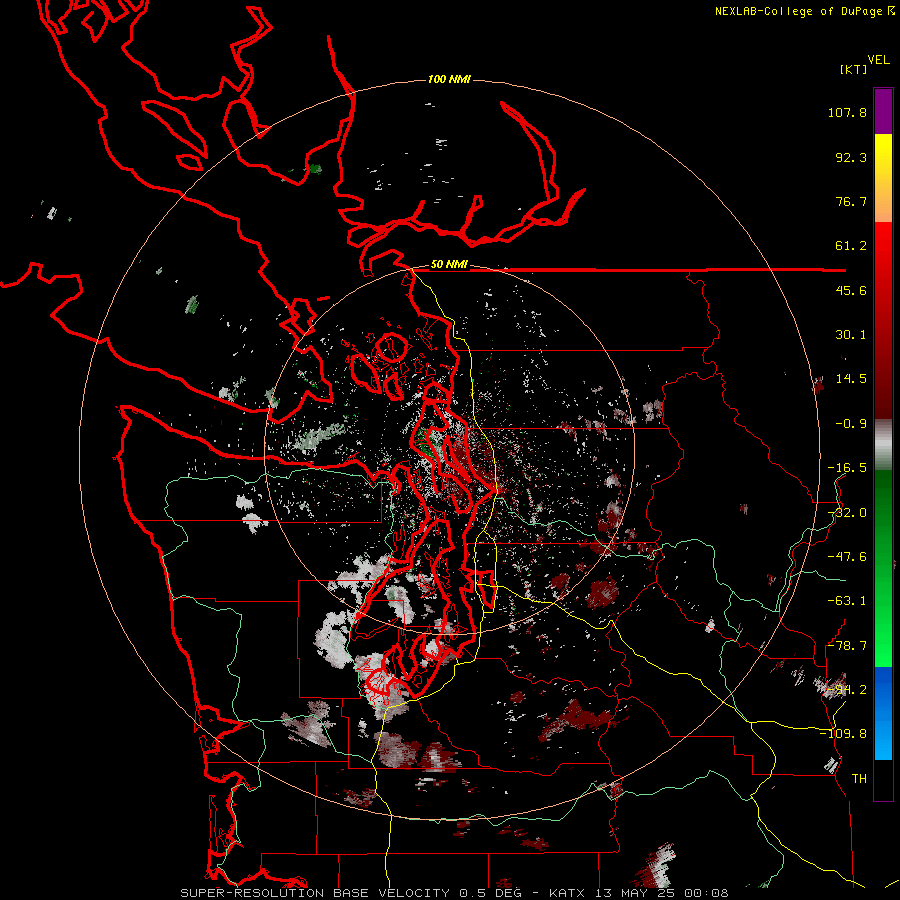Click the 50 NMI range ring label
The image size is (900, 900).
pyautogui.click(x=449, y=265)
